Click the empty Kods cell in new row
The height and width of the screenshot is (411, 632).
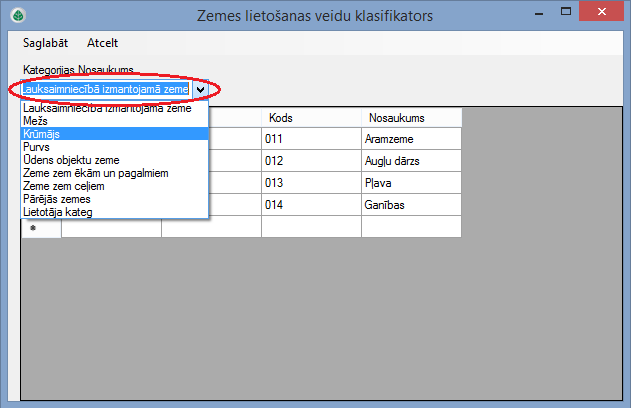point(311,226)
